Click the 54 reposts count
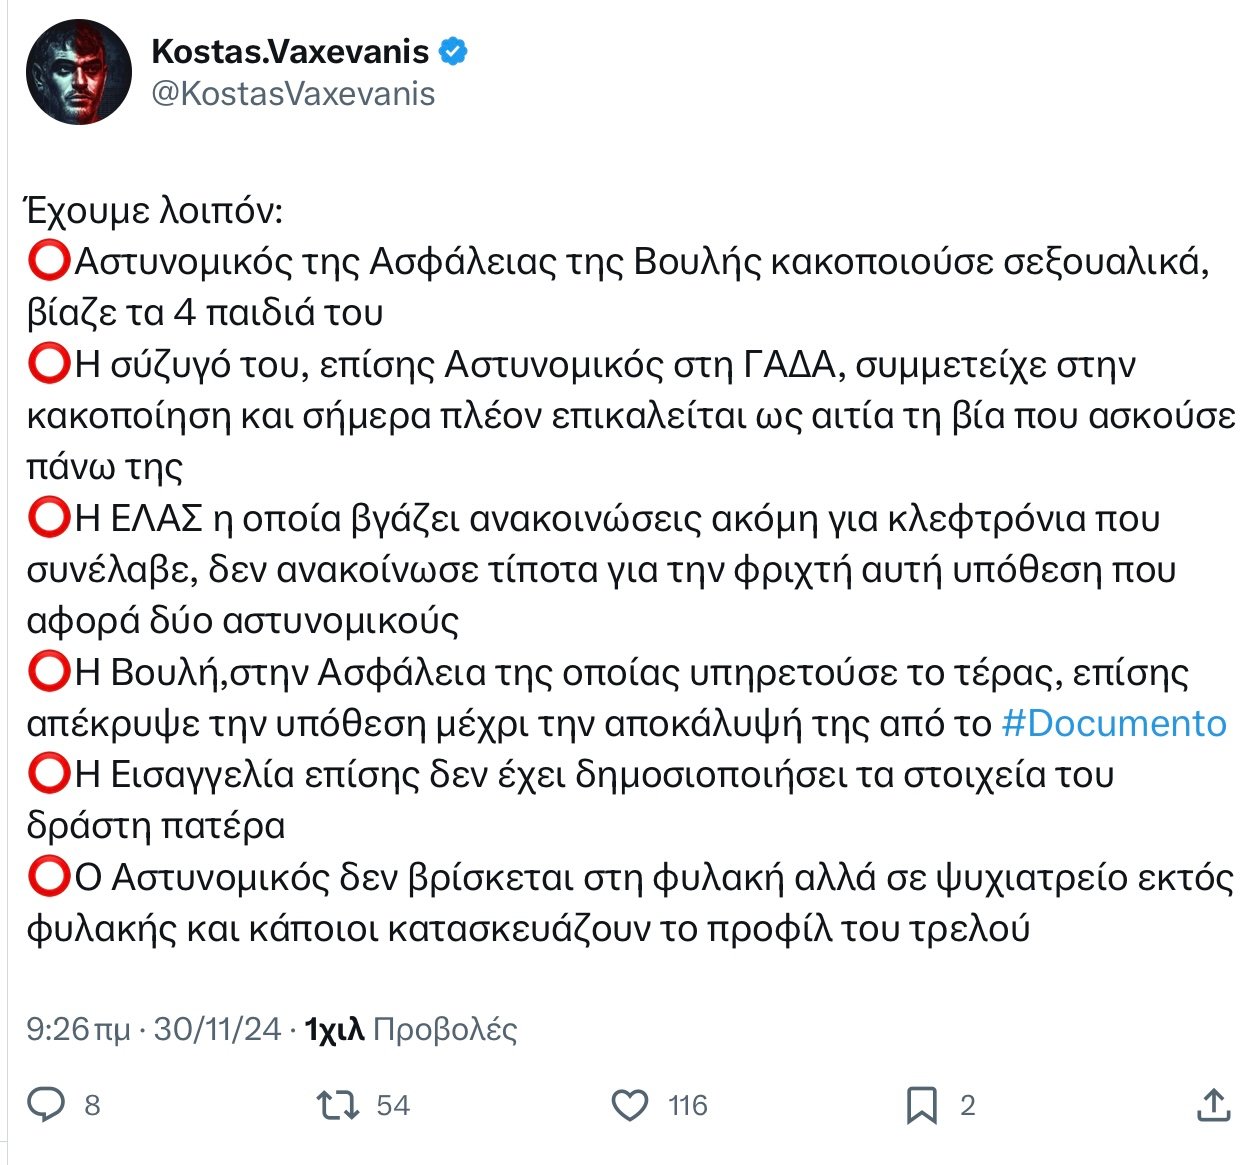 pos(393,1105)
